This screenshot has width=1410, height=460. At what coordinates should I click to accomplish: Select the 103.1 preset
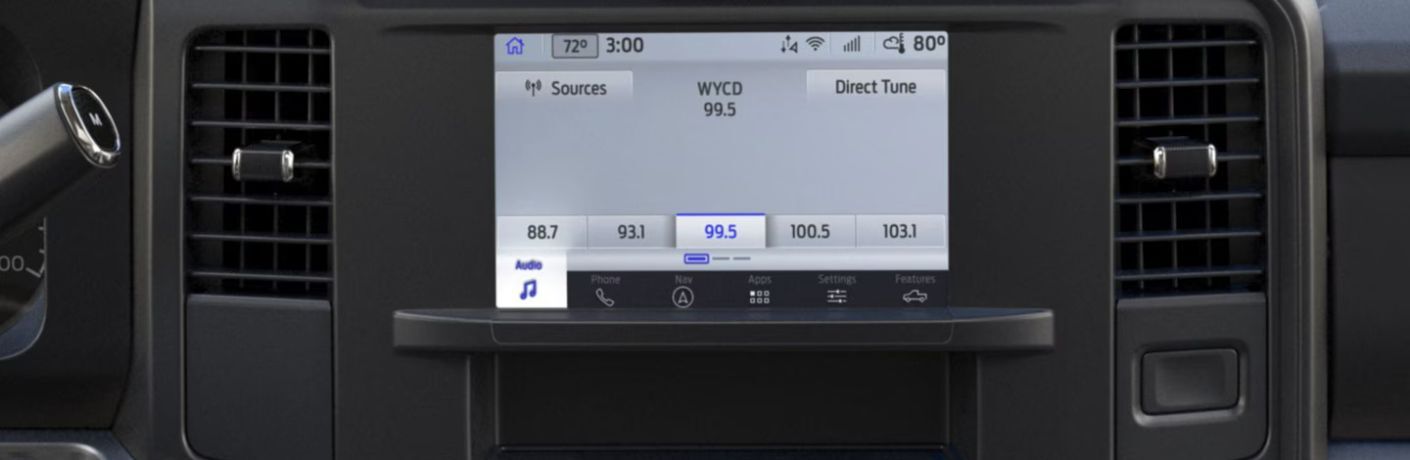[x=899, y=232]
